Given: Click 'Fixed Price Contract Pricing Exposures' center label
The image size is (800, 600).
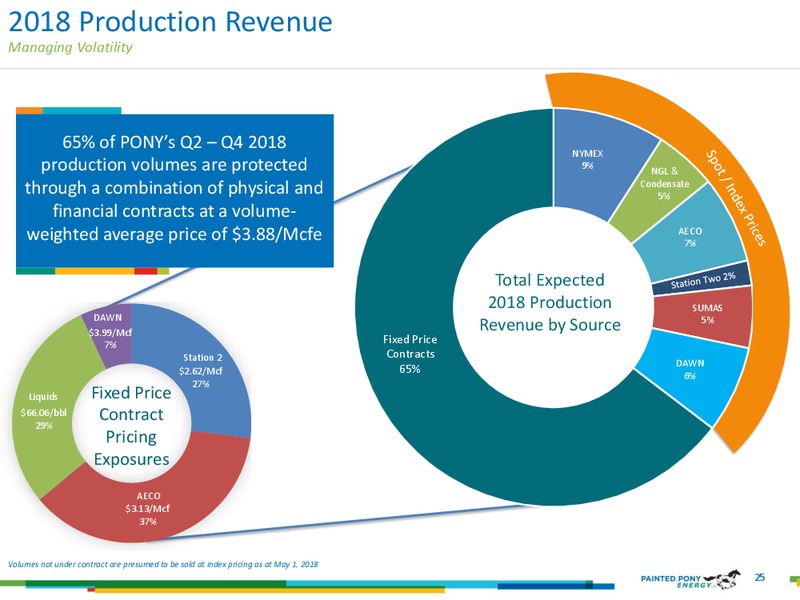Looking at the screenshot, I should tap(131, 426).
